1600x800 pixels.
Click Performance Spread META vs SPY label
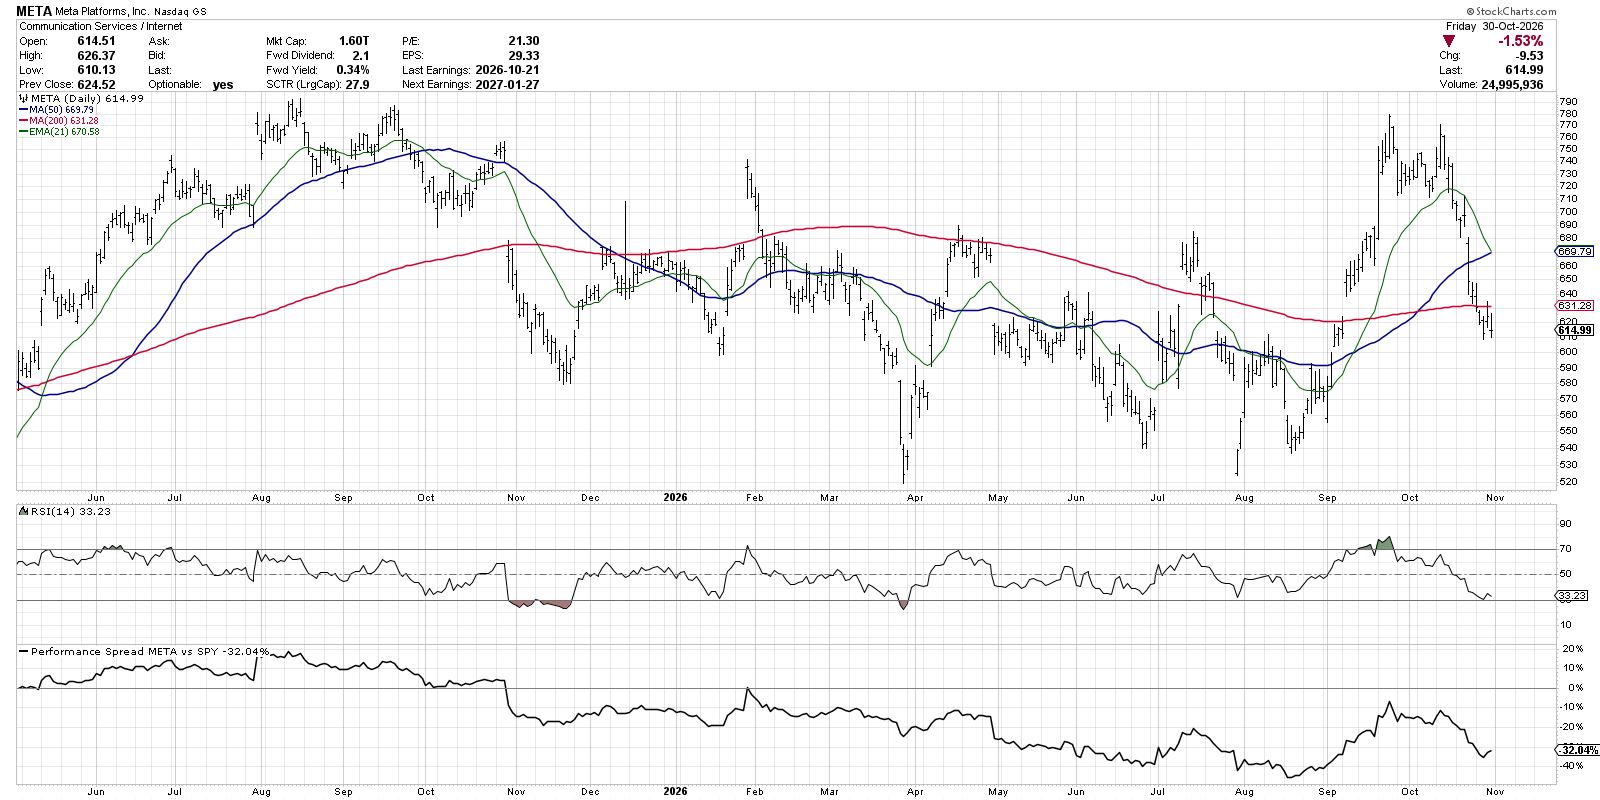[150, 651]
